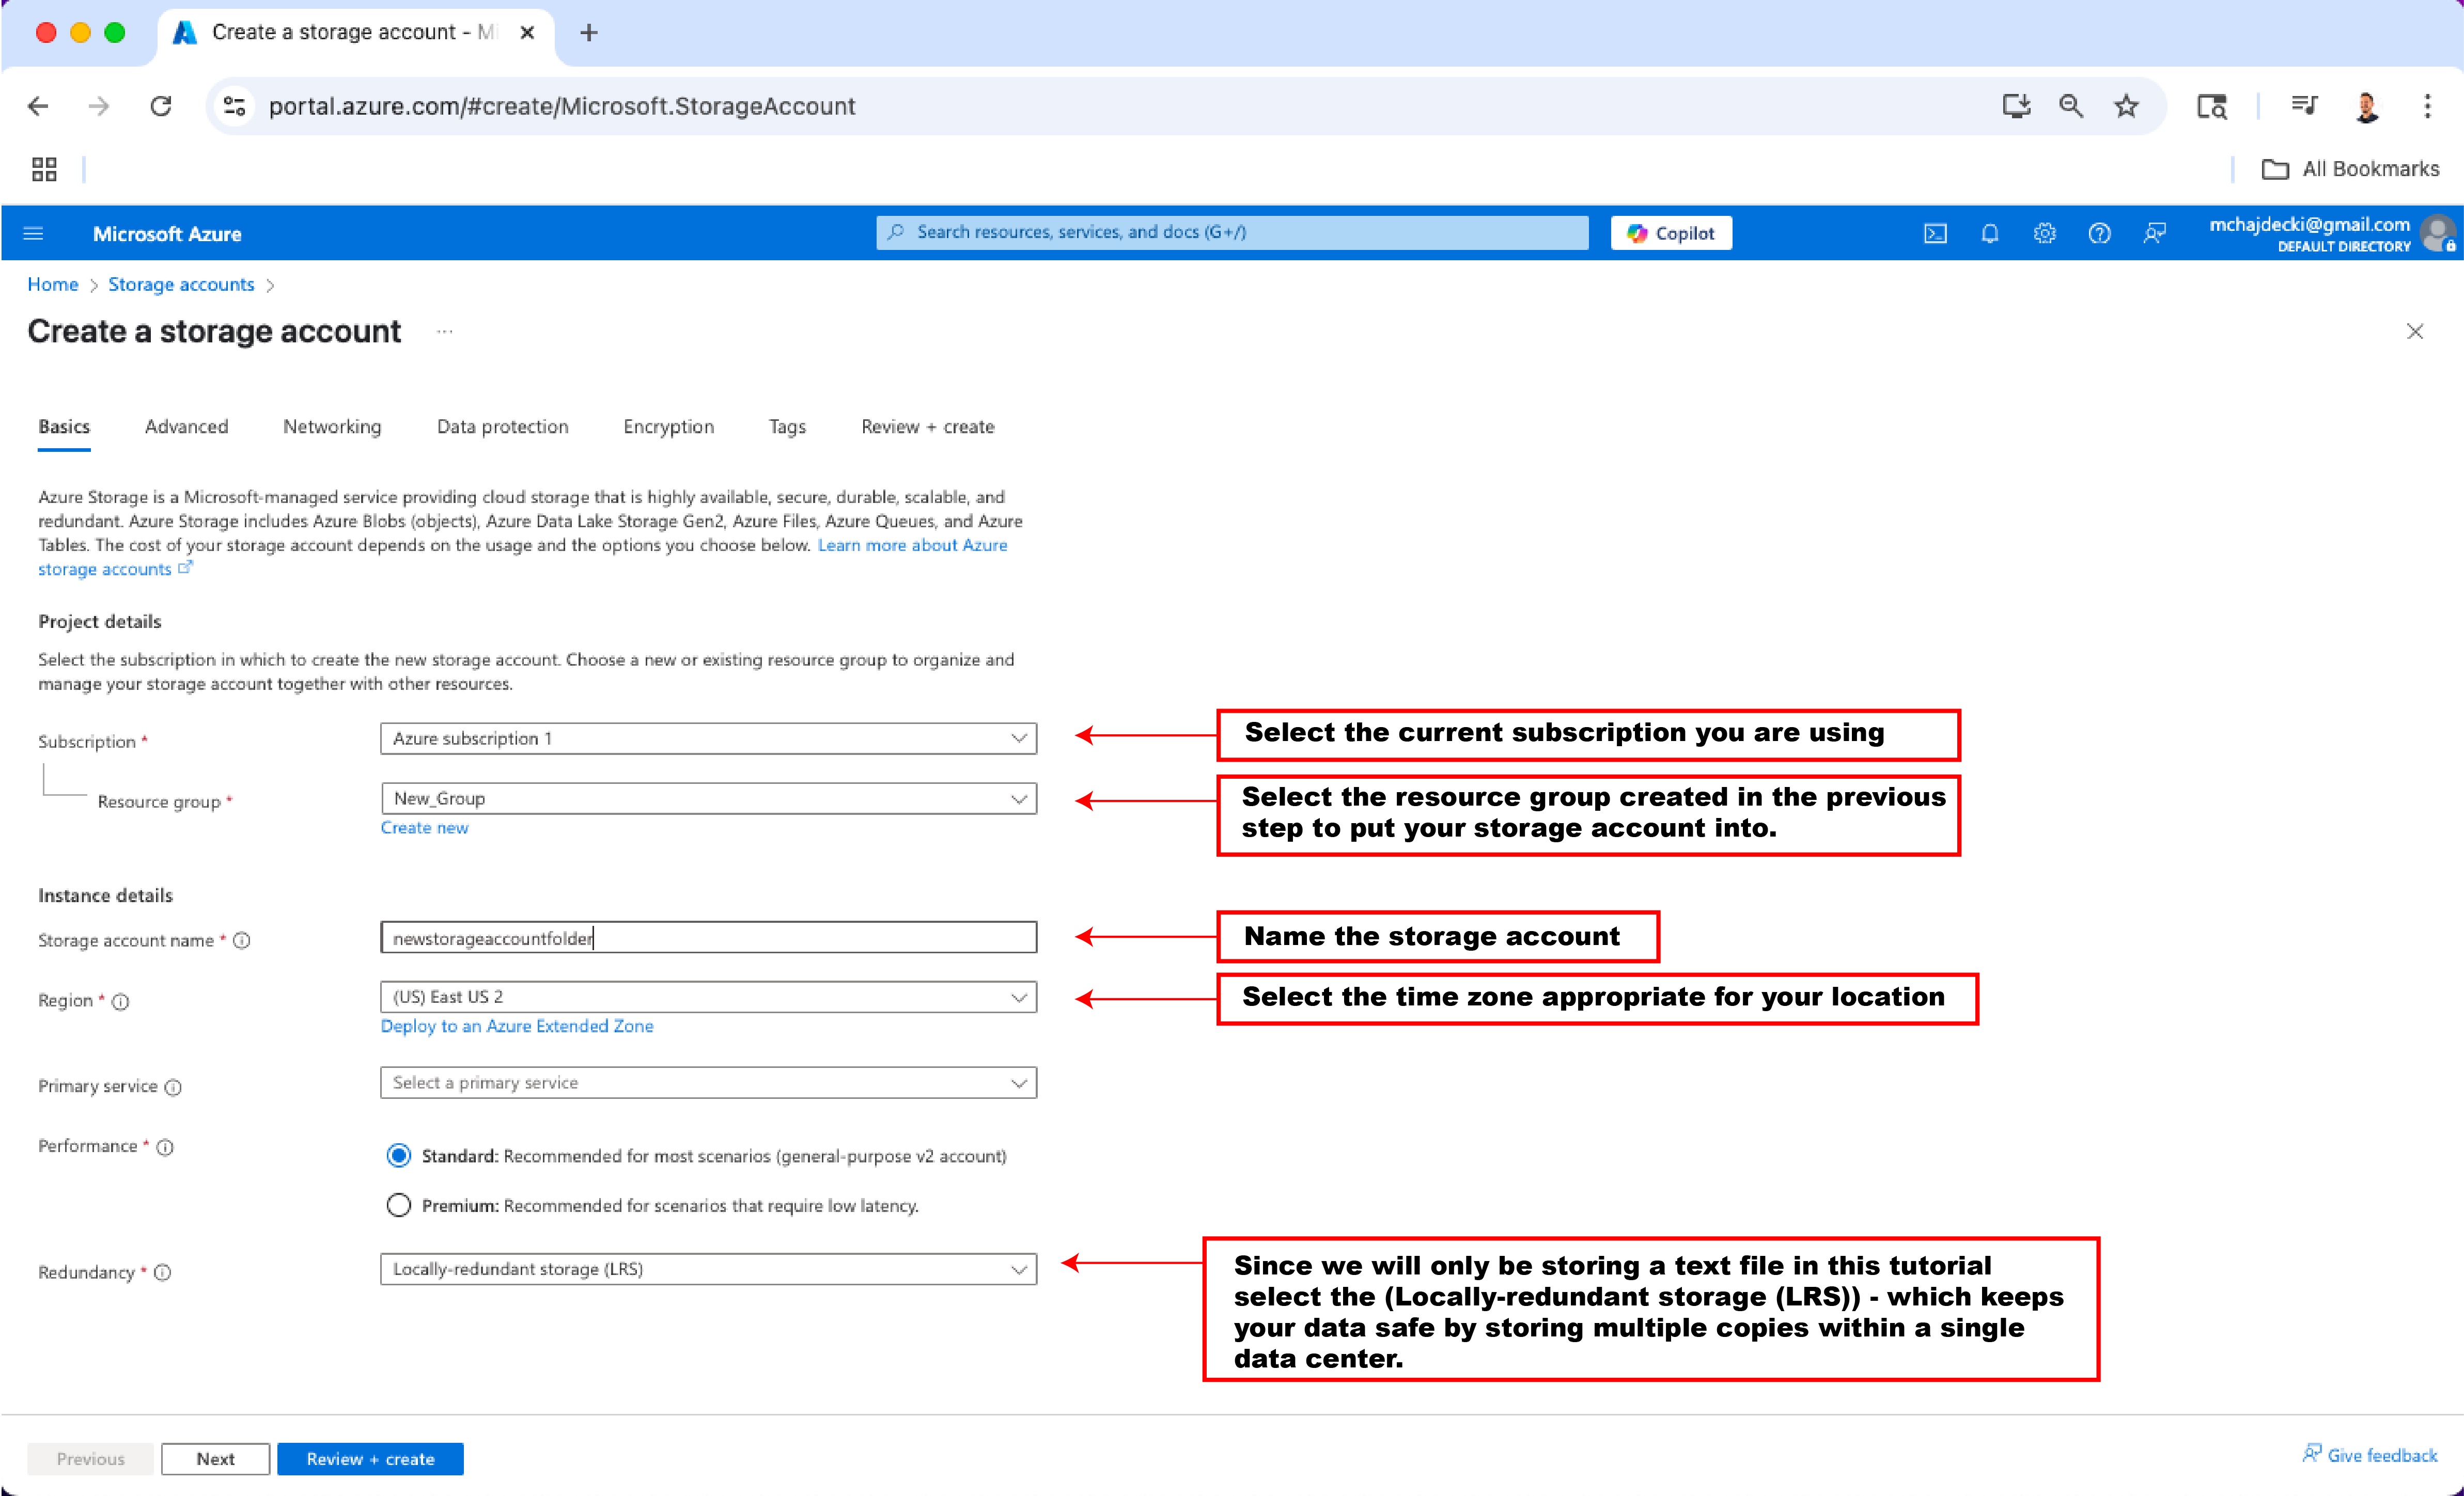Open the media control icon in the Chrome toolbar
Image resolution: width=2464 pixels, height=1496 pixels.
(2304, 106)
